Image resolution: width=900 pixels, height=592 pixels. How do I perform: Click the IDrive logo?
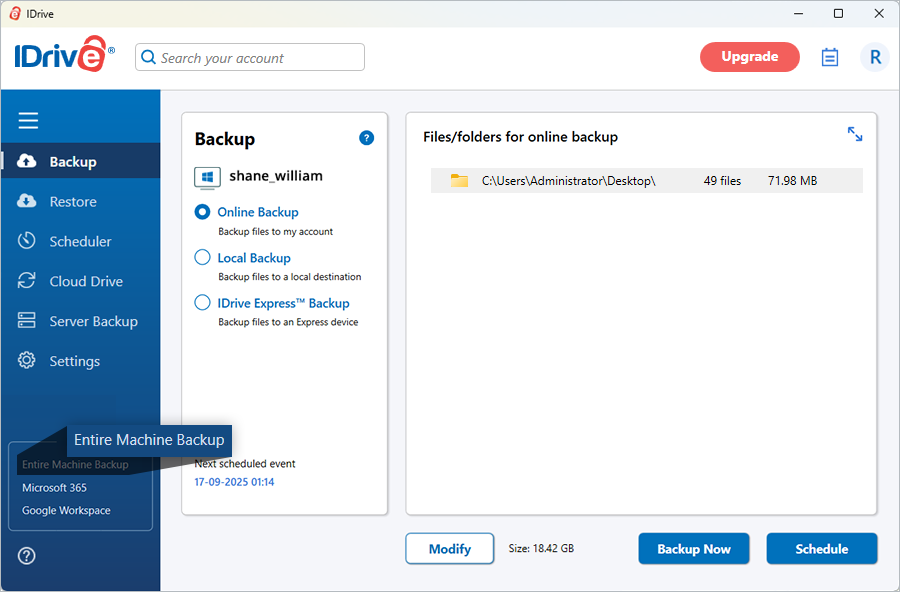click(x=64, y=54)
